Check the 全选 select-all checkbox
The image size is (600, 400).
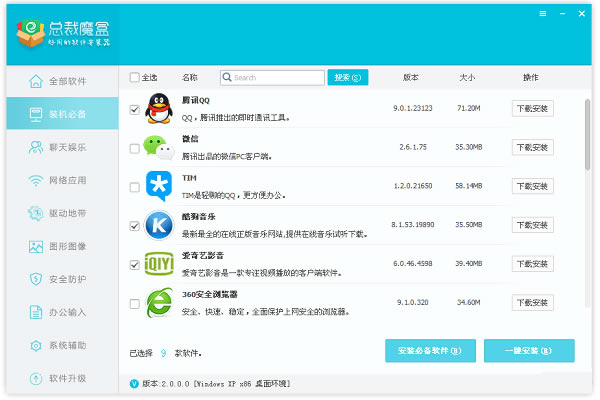click(x=135, y=77)
